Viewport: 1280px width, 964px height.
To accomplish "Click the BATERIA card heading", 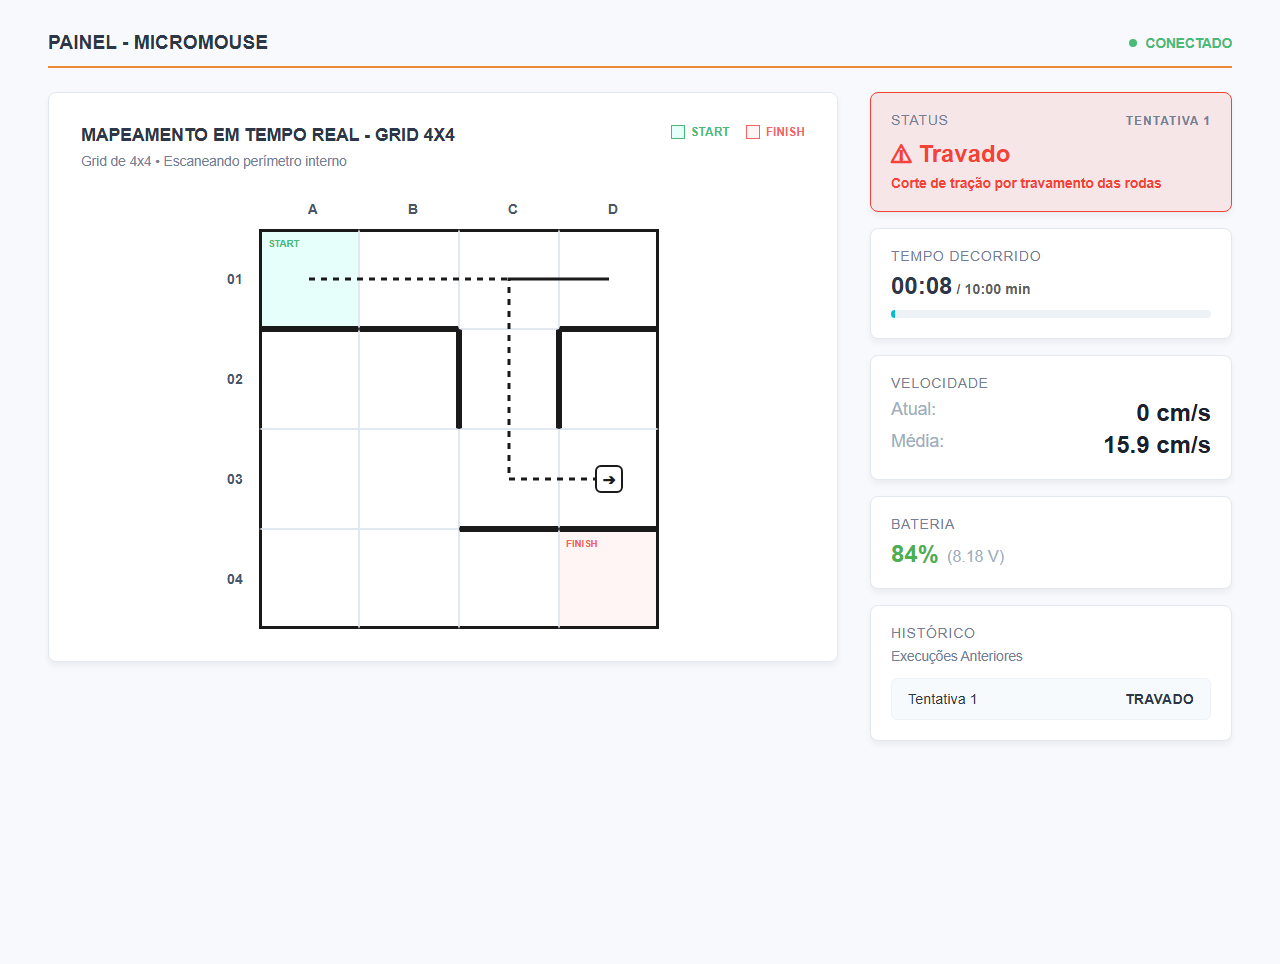I will click(923, 524).
